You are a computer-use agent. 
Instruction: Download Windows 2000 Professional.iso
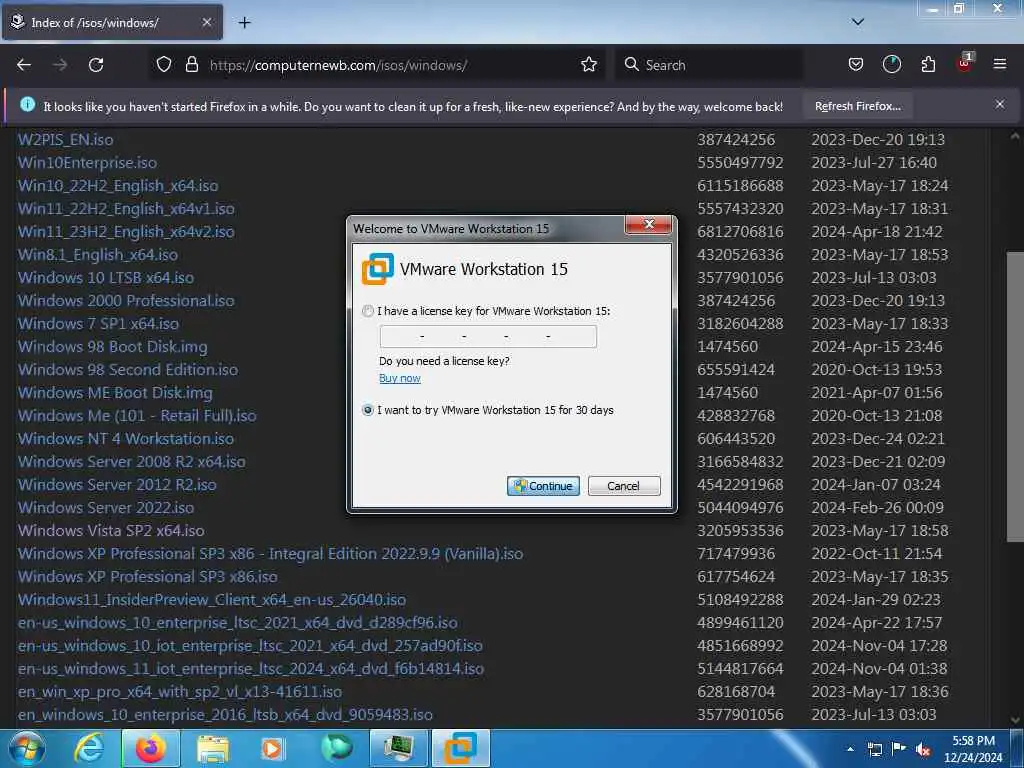point(126,300)
